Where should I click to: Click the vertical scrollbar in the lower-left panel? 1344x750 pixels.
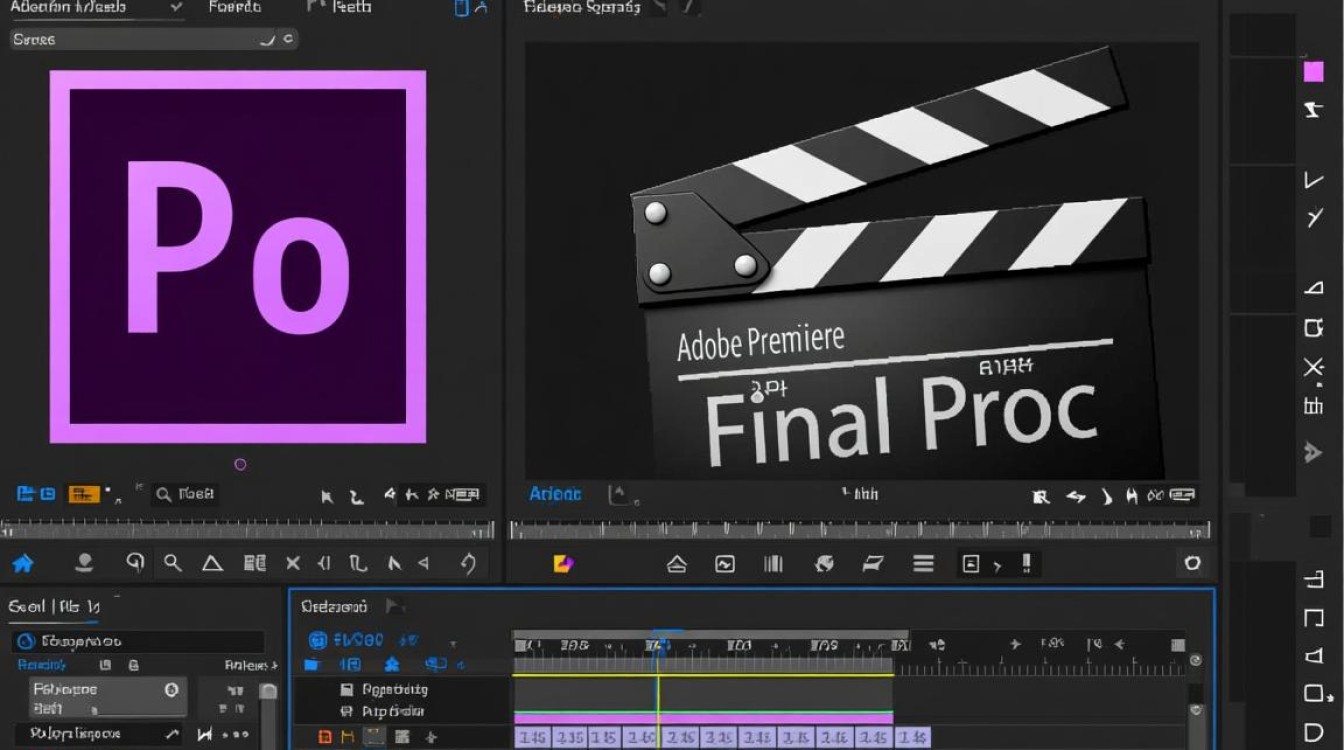coord(268,714)
